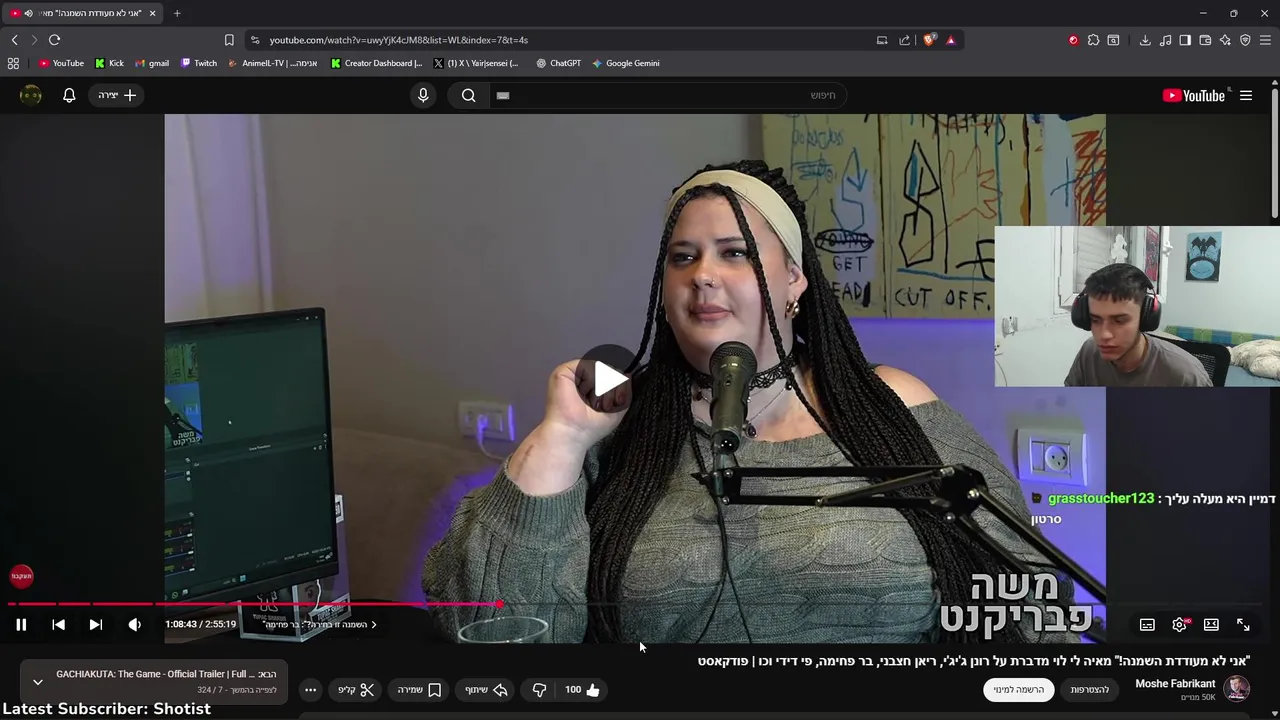Like the video with thumbs up
The image size is (1280, 720).
coord(583,690)
